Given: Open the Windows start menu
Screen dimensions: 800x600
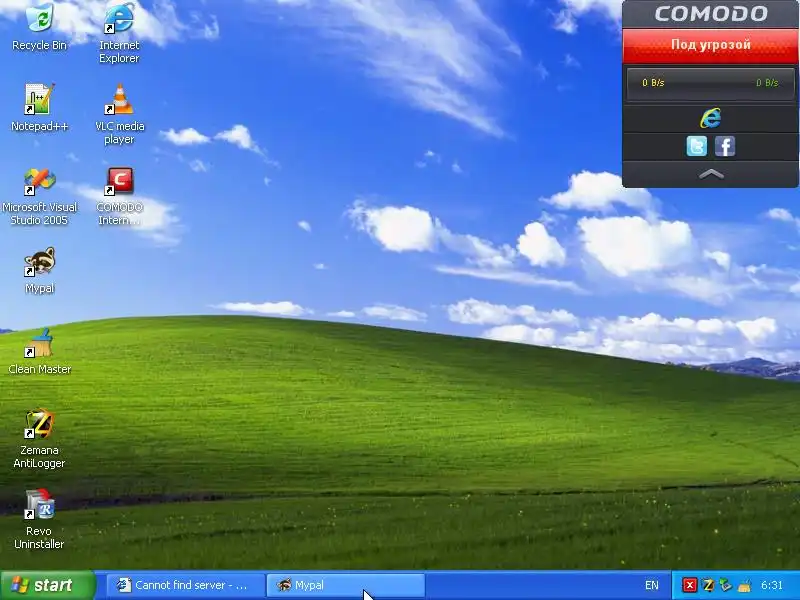Looking at the screenshot, I should click(47, 585).
